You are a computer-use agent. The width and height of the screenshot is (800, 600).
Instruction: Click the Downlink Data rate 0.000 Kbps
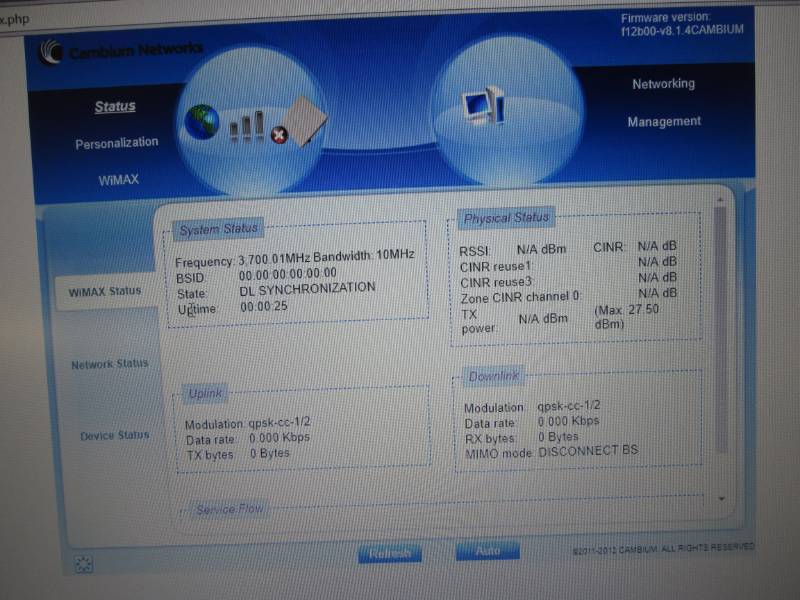coord(568,421)
